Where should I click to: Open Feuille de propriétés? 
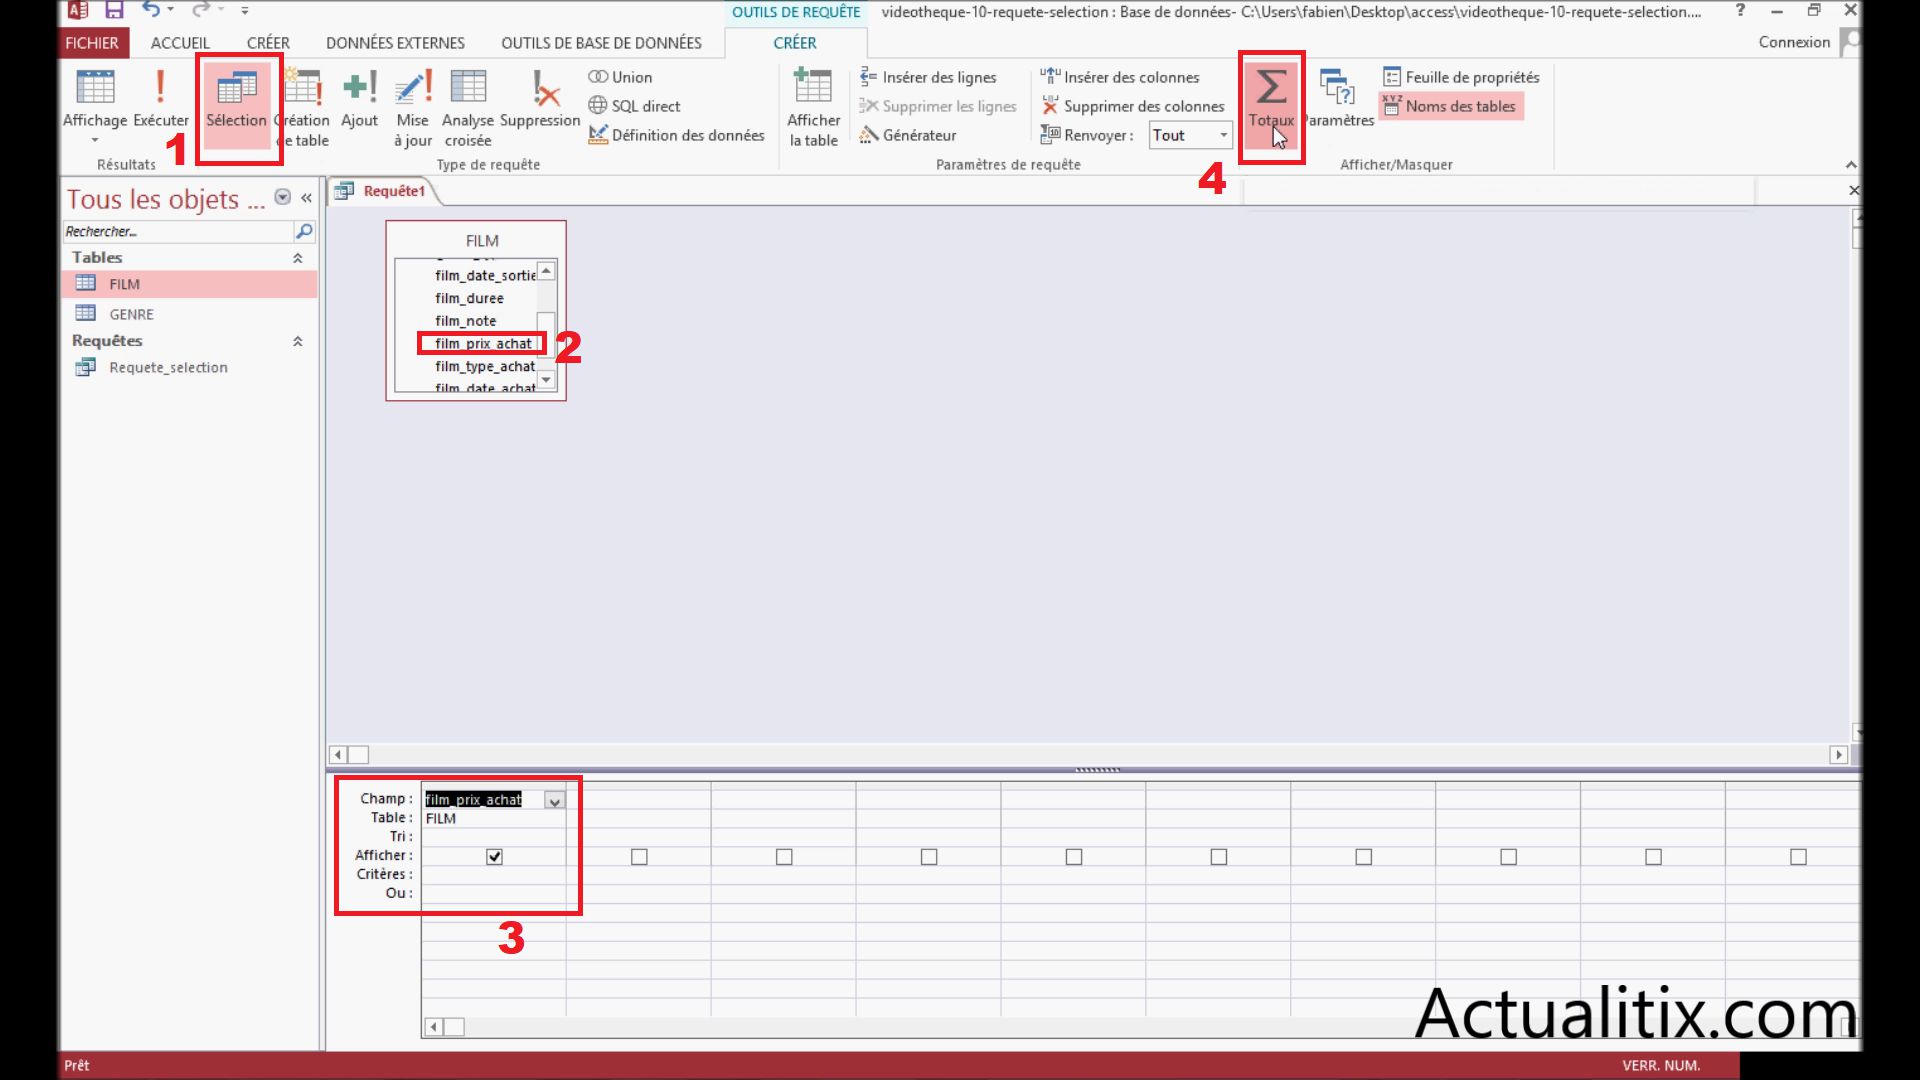[1461, 77]
